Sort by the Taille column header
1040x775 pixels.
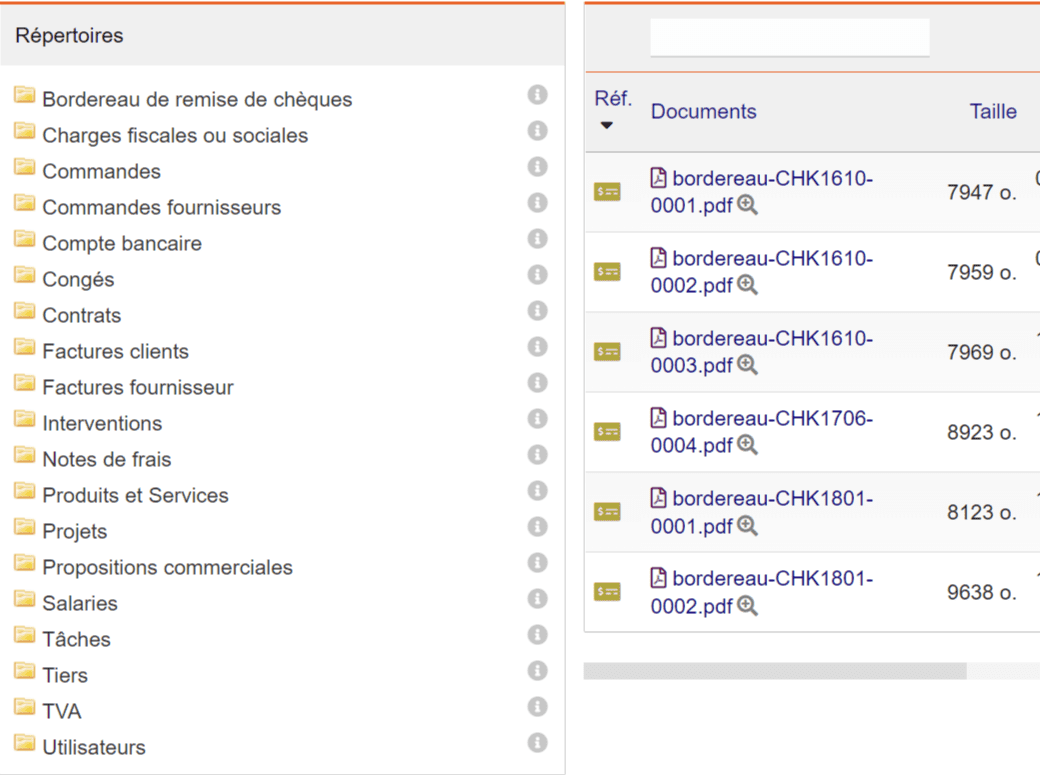click(x=992, y=111)
